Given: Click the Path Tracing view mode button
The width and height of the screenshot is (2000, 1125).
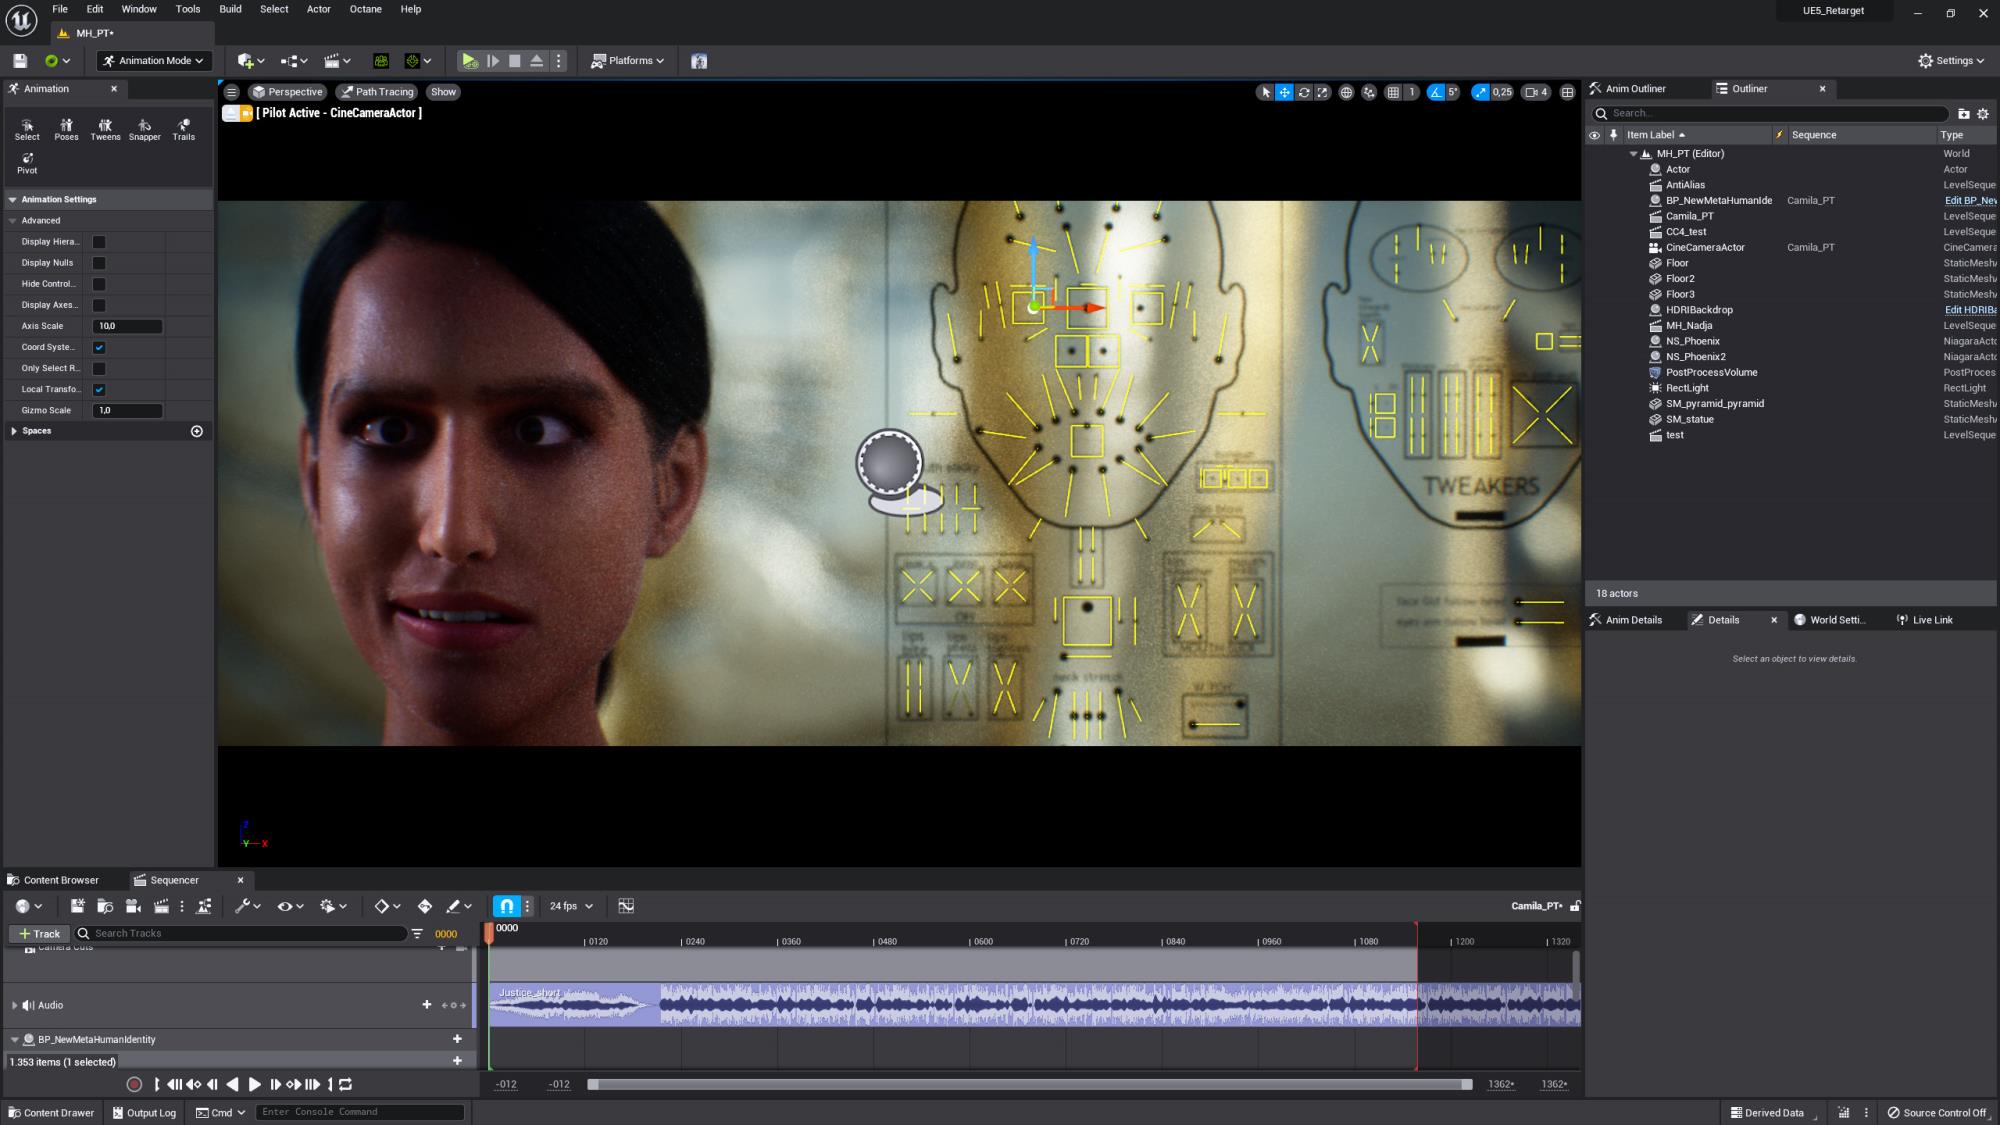Looking at the screenshot, I should coord(376,92).
